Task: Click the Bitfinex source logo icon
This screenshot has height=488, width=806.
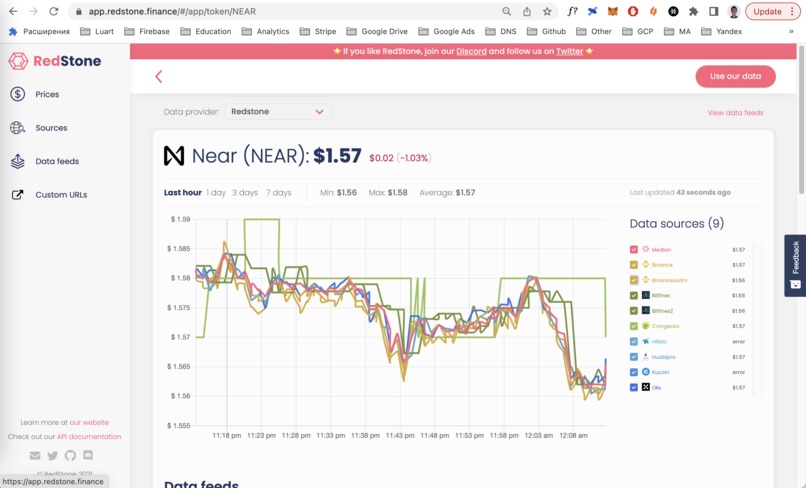Action: click(646, 295)
